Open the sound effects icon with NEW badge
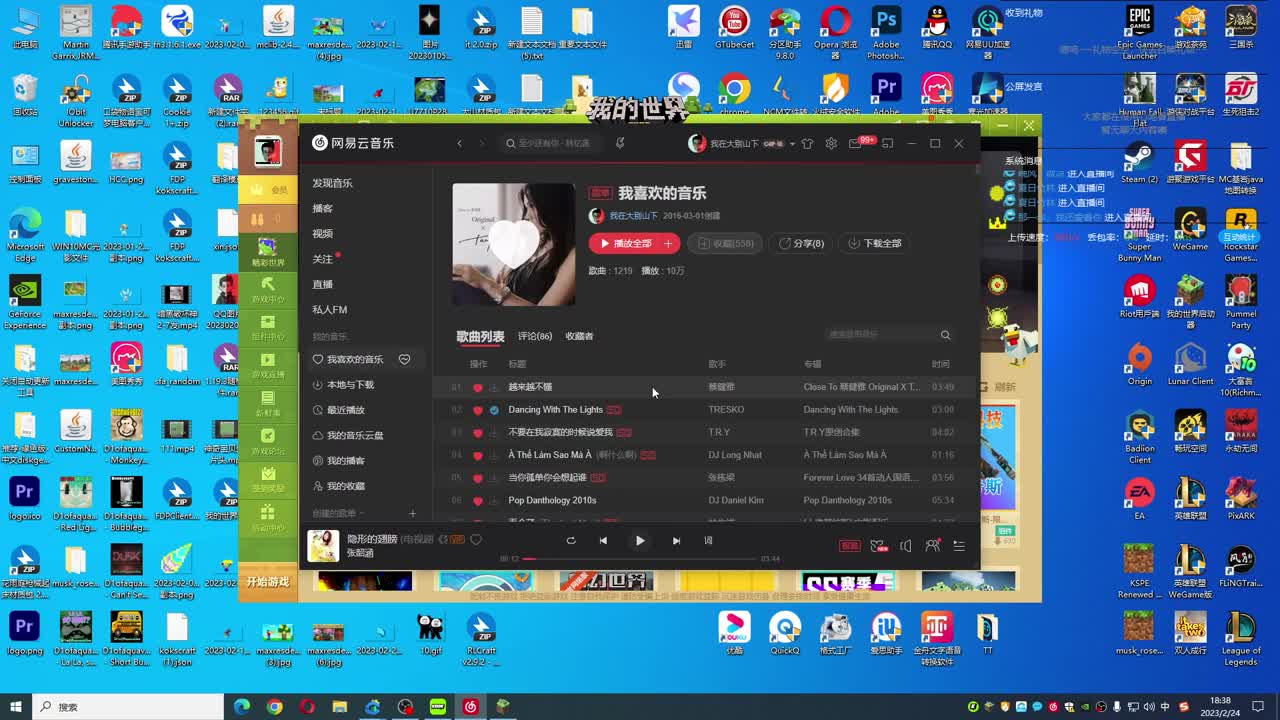The height and width of the screenshot is (720, 1280). (x=878, y=546)
